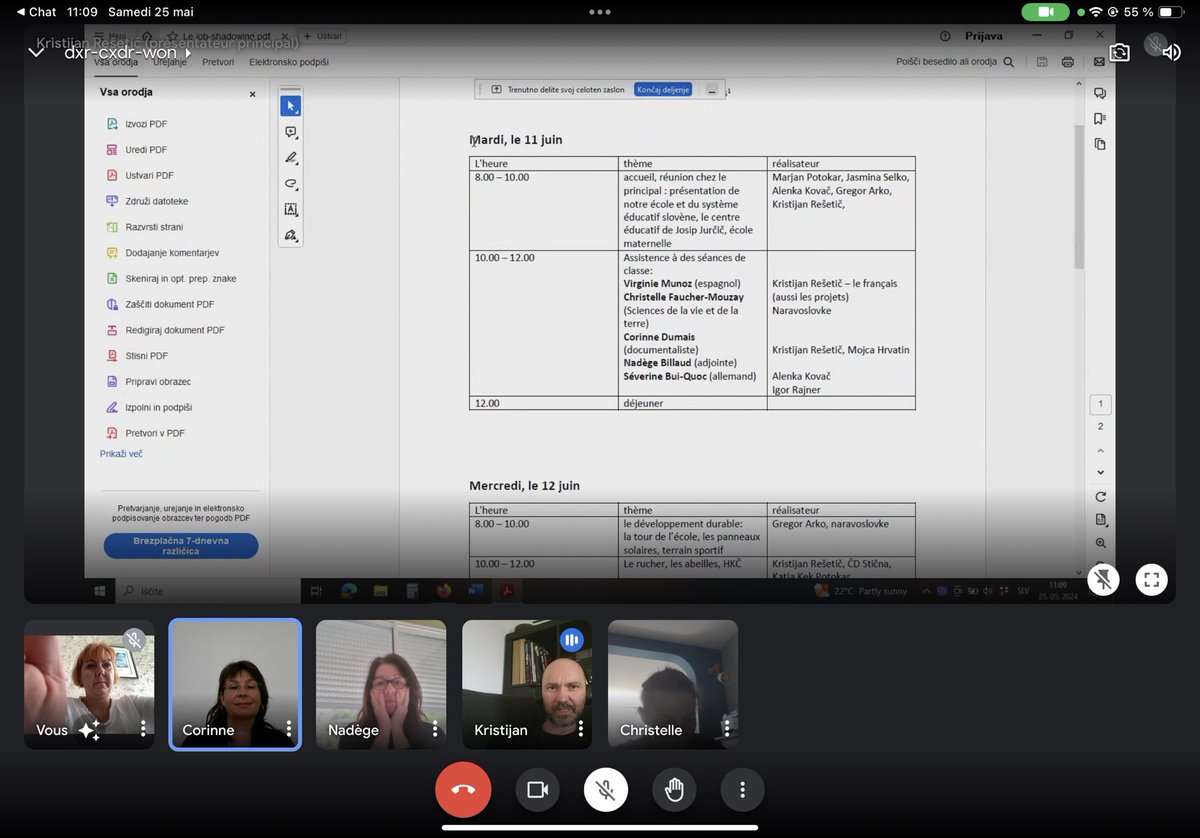Expand the presentation to full screen
Screen dimensions: 1200x838
(x=1152, y=579)
